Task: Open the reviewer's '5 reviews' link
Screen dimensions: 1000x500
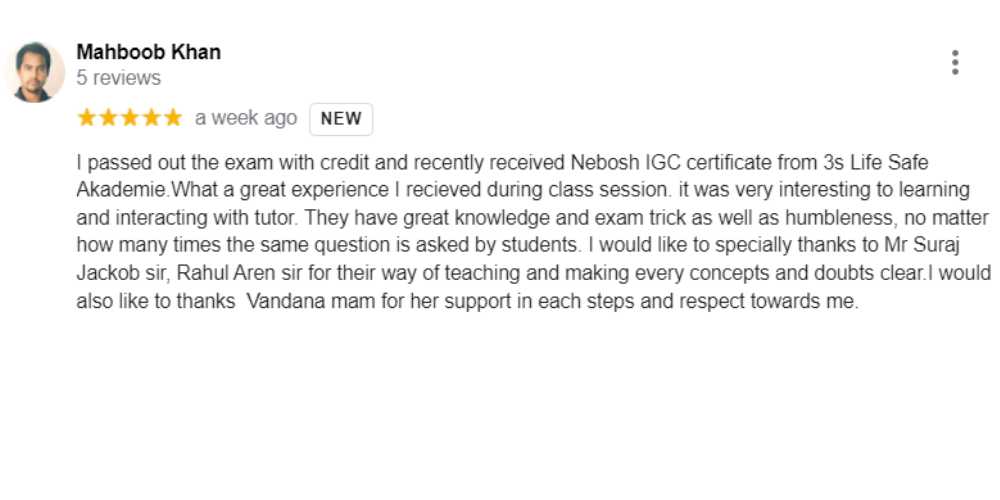Action: coord(118,78)
